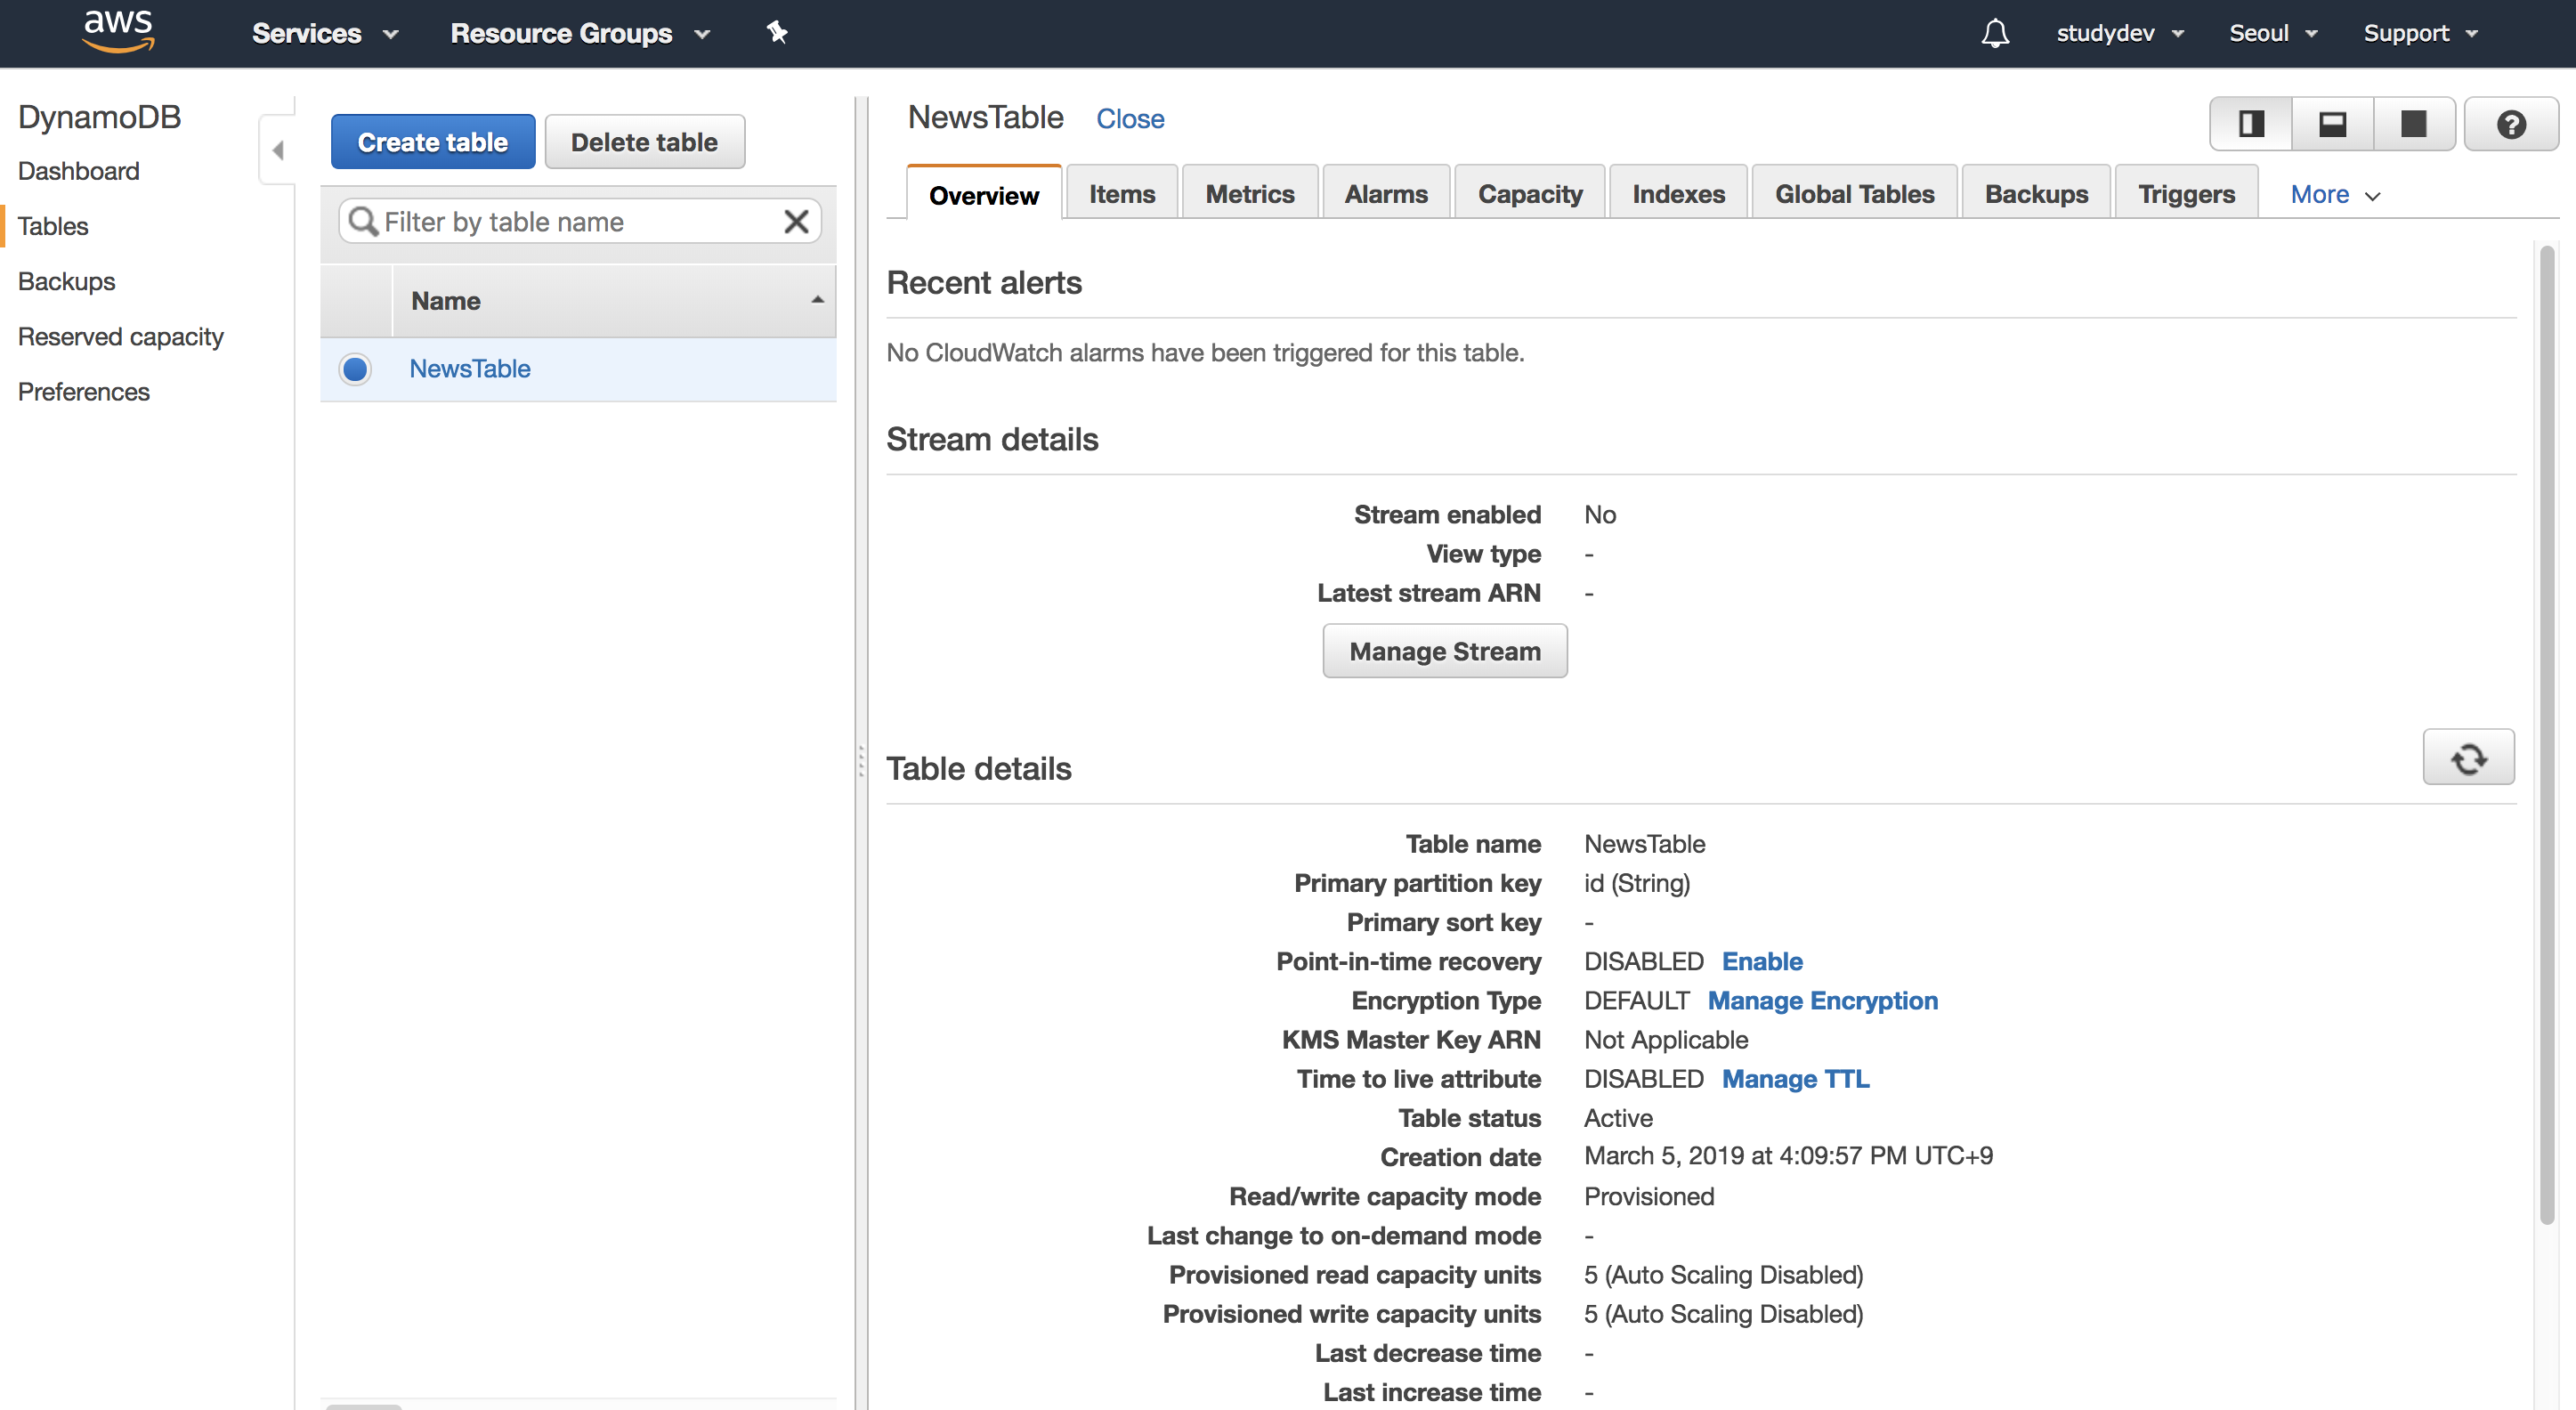Viewport: 2576px width, 1410px height.
Task: Click the 'id (String)' partition key value
Action: (x=1637, y=883)
